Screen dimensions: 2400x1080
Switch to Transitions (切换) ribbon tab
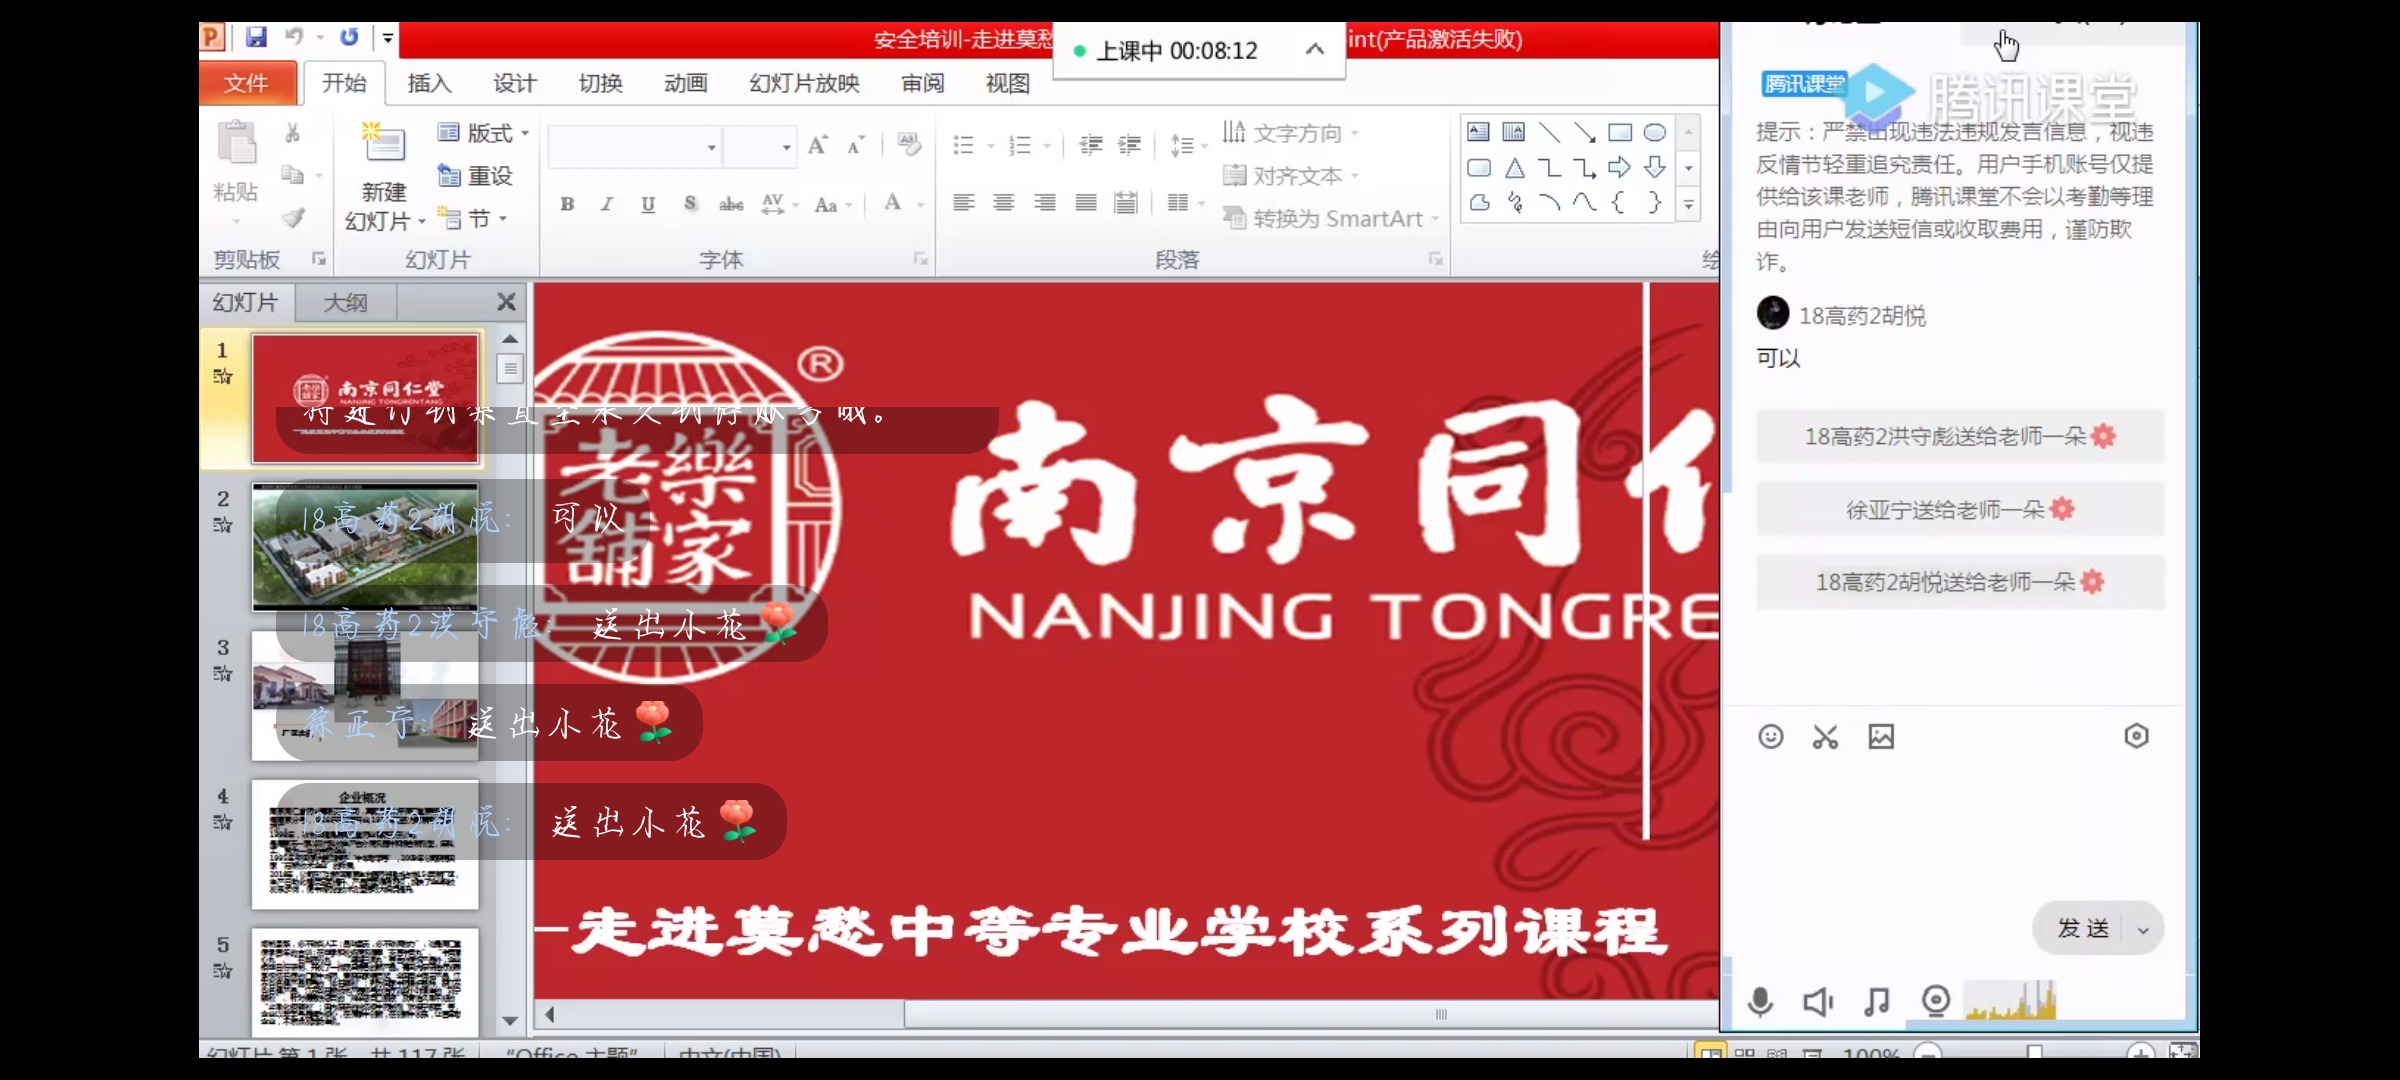point(600,83)
